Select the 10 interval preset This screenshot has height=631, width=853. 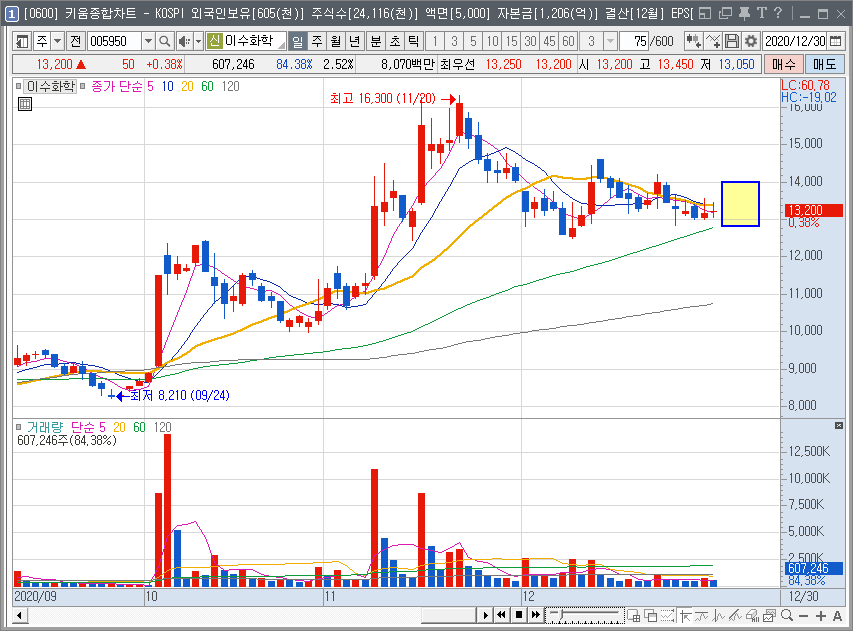(x=492, y=41)
